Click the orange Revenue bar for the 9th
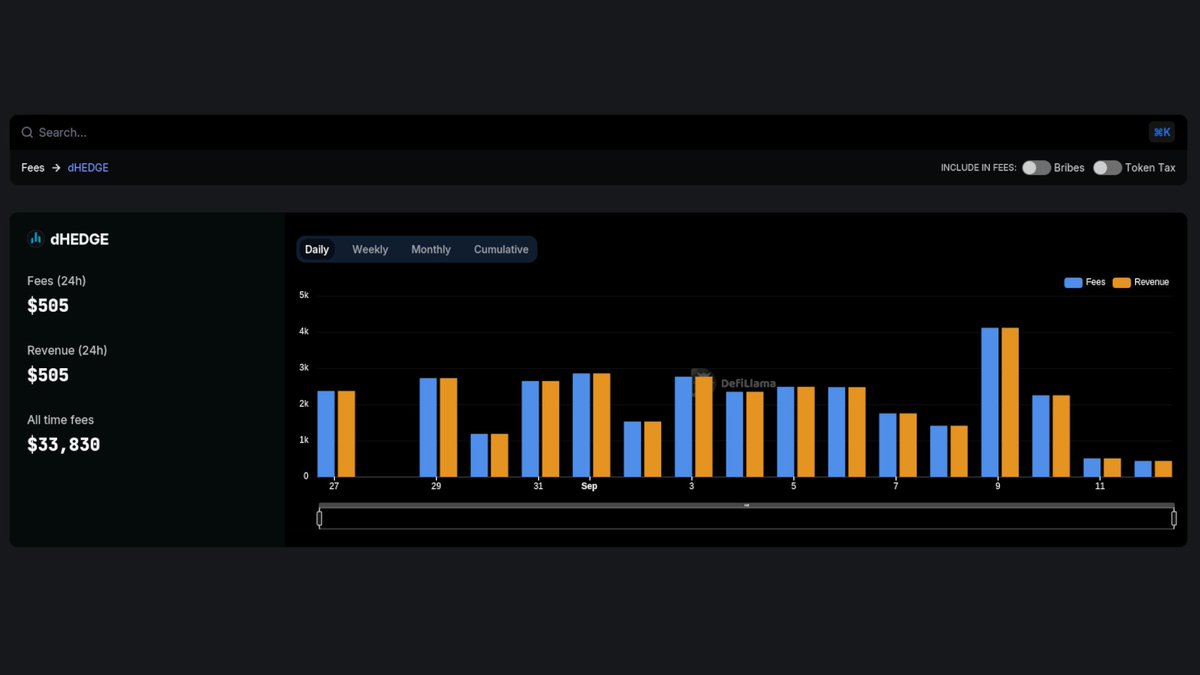The height and width of the screenshot is (675, 1200). pyautogui.click(x=1010, y=402)
